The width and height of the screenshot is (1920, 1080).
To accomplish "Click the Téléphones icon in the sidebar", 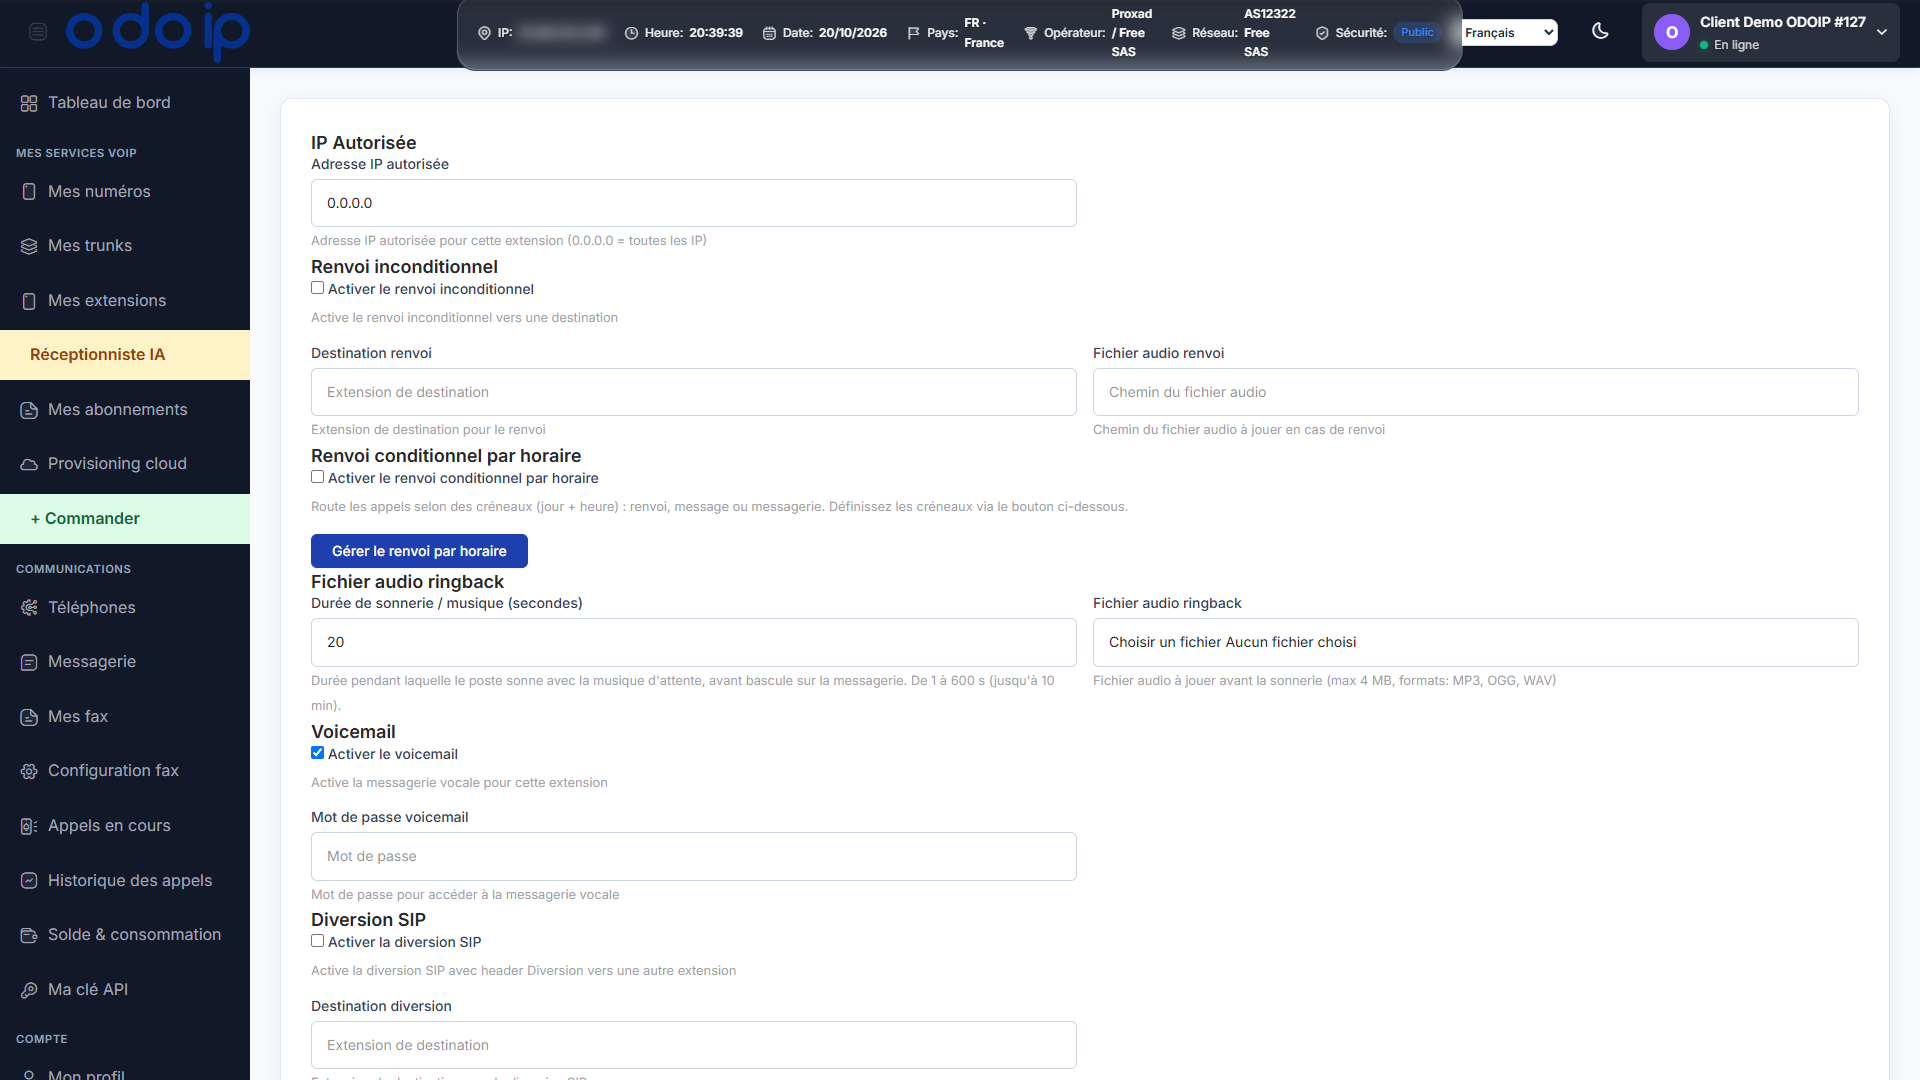I will coord(29,608).
